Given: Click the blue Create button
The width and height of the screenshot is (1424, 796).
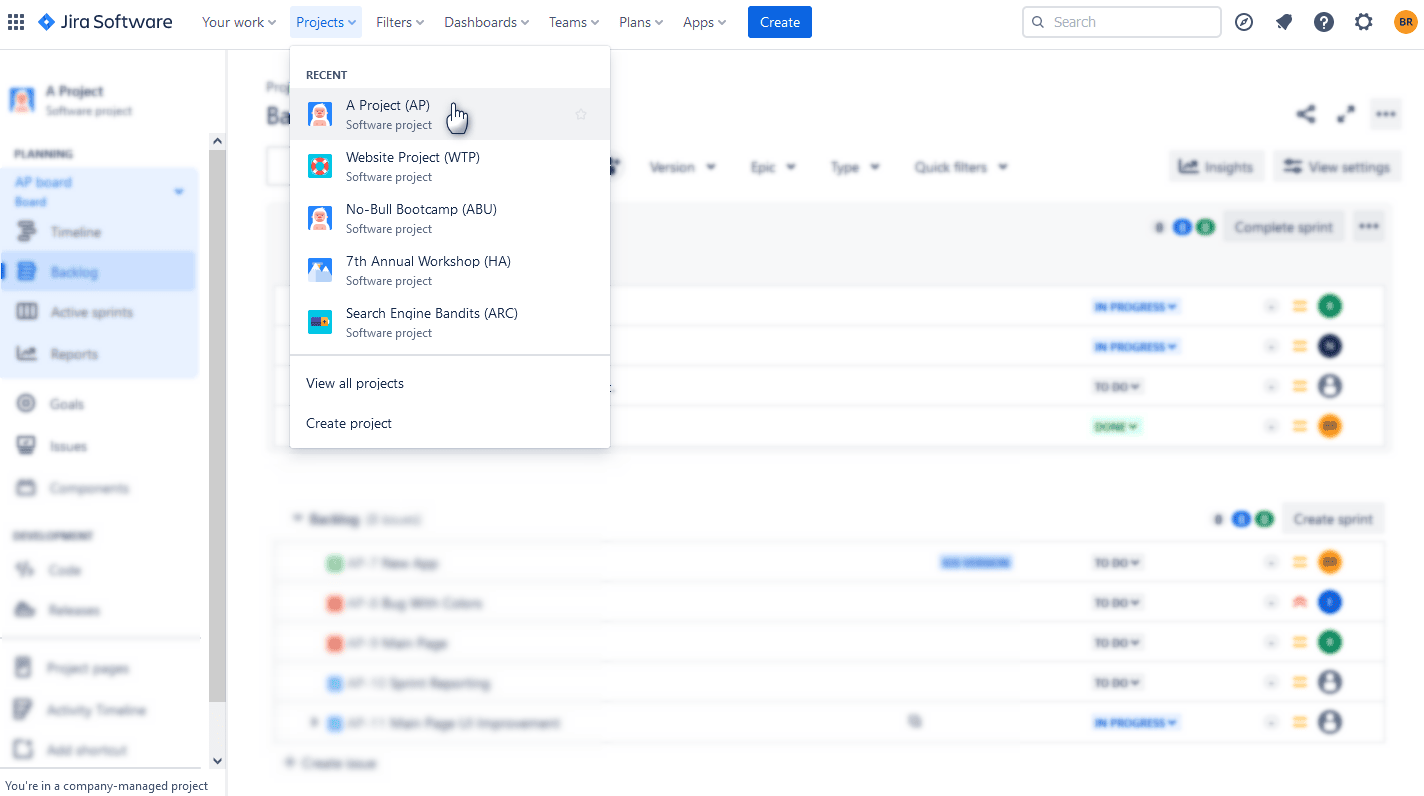Looking at the screenshot, I should coord(780,22).
